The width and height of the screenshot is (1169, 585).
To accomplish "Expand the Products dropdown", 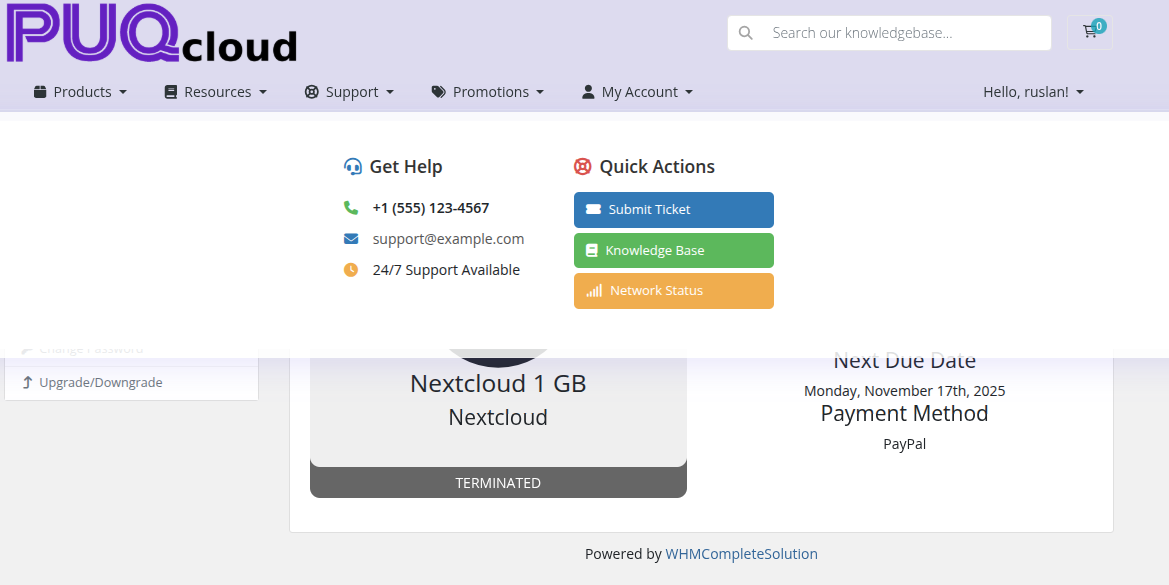I will point(79,91).
